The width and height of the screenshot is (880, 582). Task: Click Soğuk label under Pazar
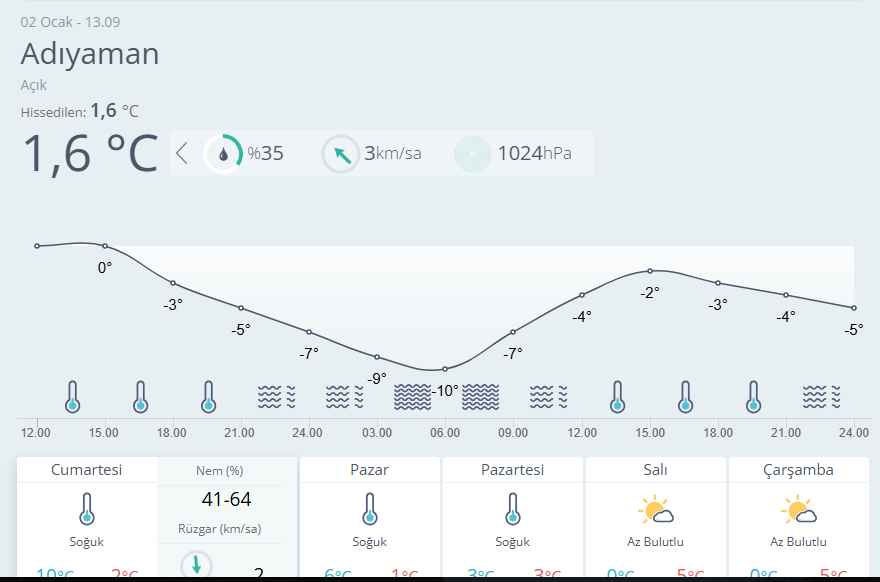pyautogui.click(x=369, y=542)
